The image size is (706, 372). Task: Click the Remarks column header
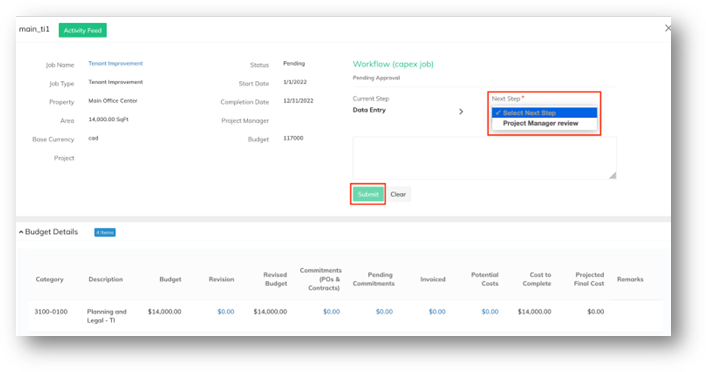coord(630,279)
